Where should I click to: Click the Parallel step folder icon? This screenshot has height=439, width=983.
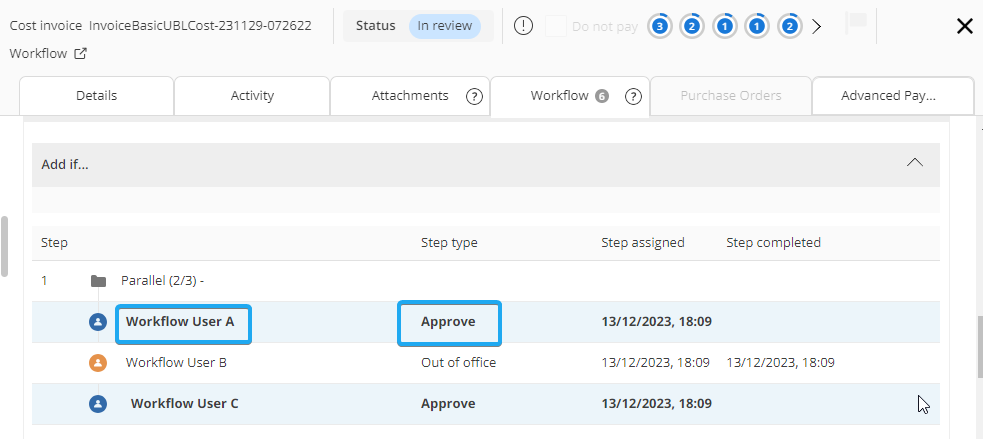click(x=98, y=281)
